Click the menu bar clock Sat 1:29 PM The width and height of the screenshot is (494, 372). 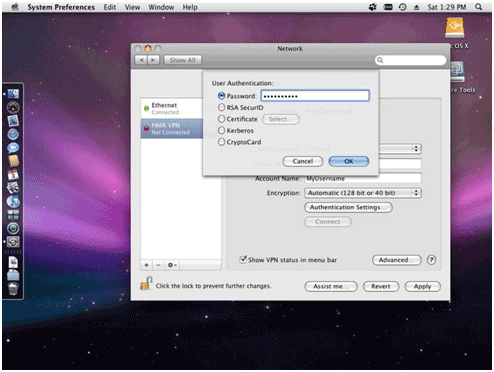(x=447, y=7)
